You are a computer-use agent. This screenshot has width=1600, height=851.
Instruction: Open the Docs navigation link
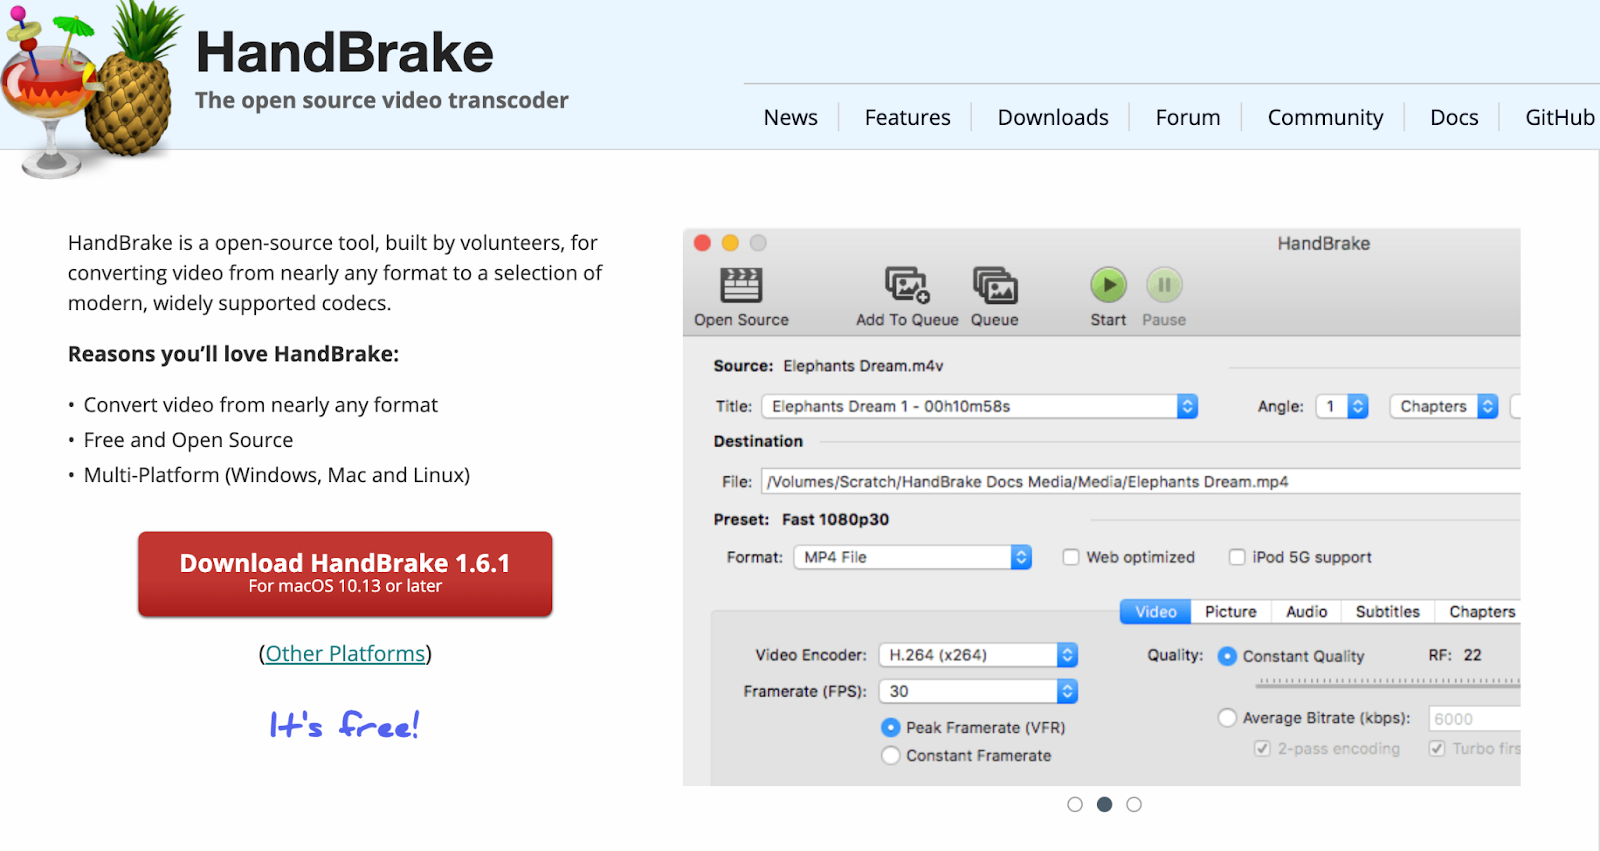[1454, 118]
